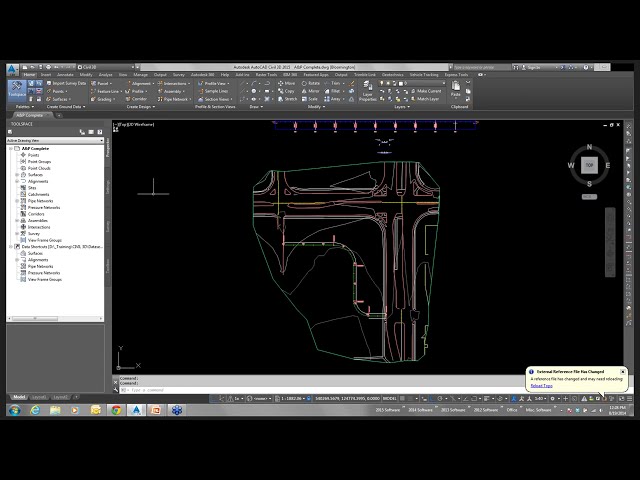Click Import Survey Data tool
640x480 pixels.
click(x=65, y=83)
